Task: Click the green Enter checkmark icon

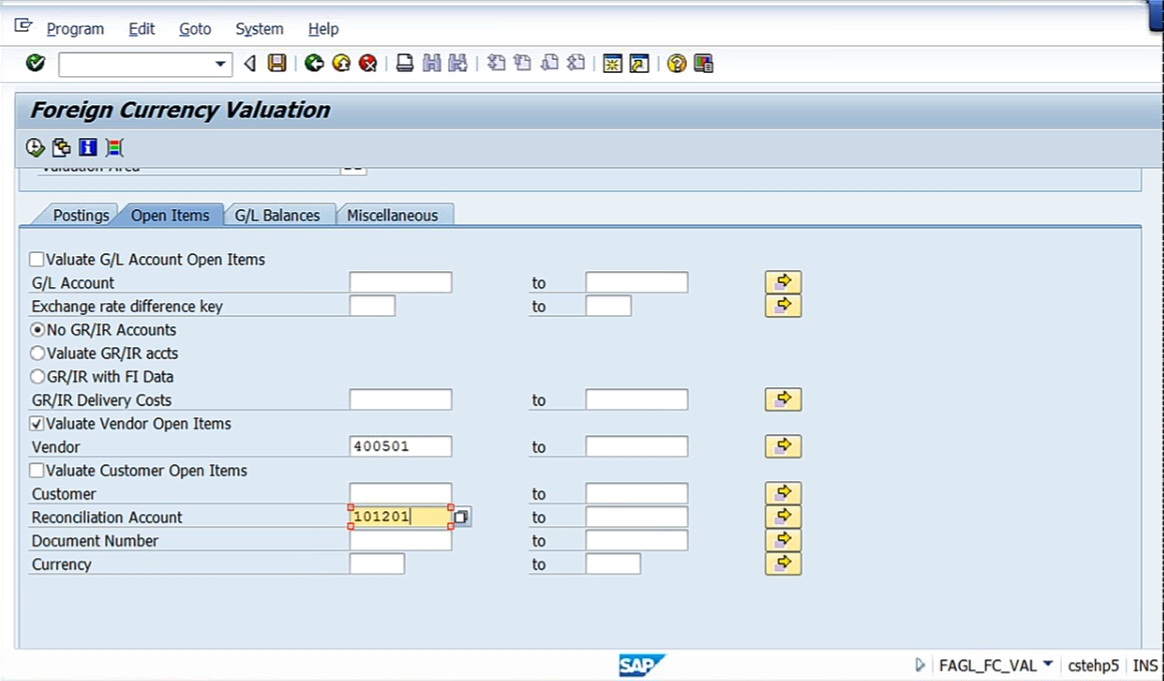Action: click(35, 63)
